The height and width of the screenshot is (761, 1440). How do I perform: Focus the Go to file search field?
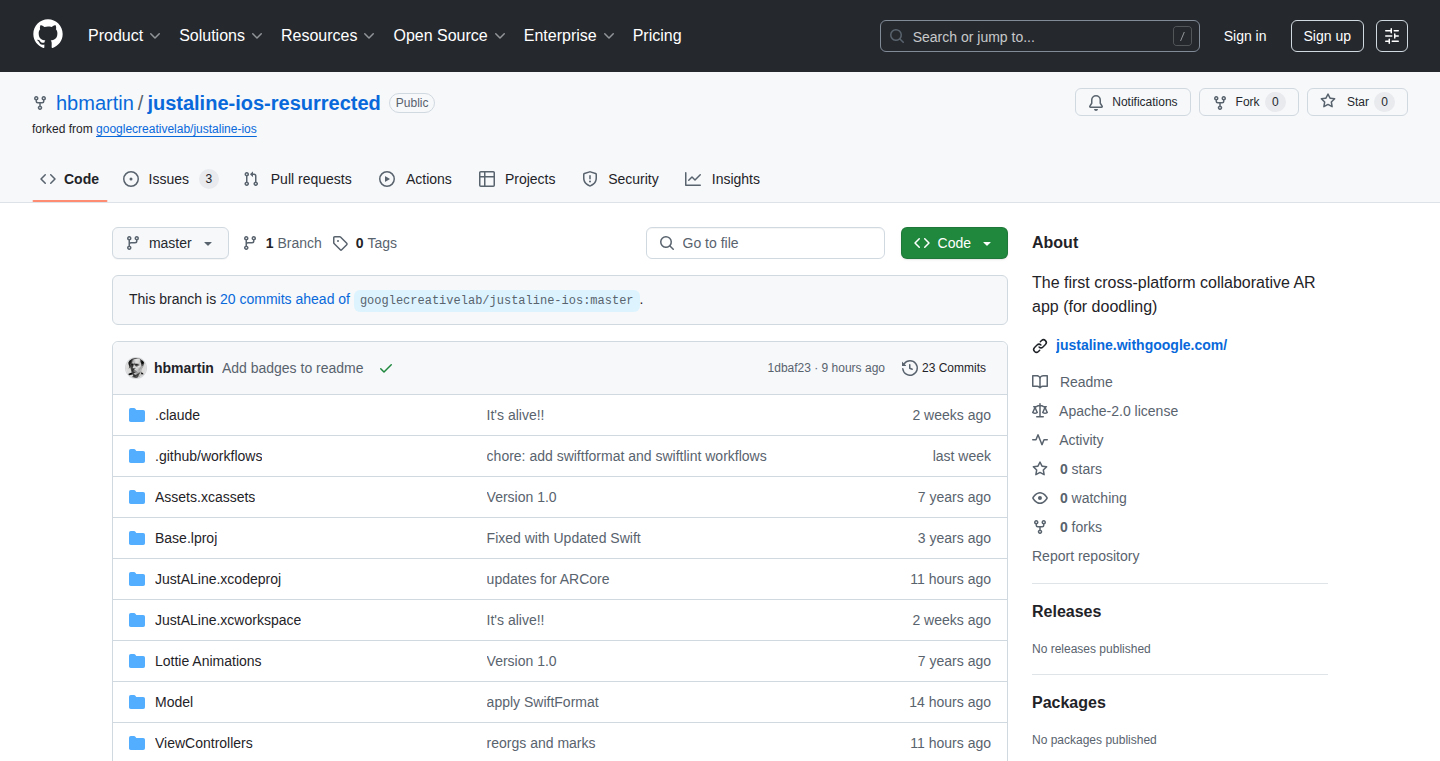[x=765, y=243]
